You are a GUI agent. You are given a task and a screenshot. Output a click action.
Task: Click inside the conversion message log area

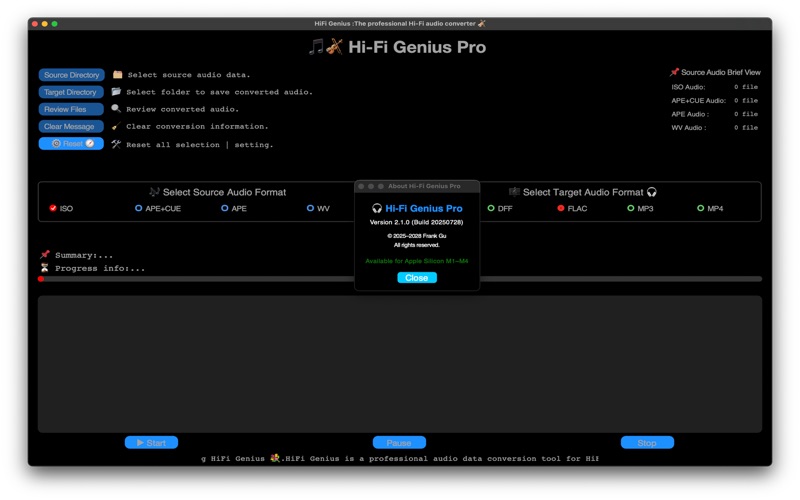coord(400,364)
